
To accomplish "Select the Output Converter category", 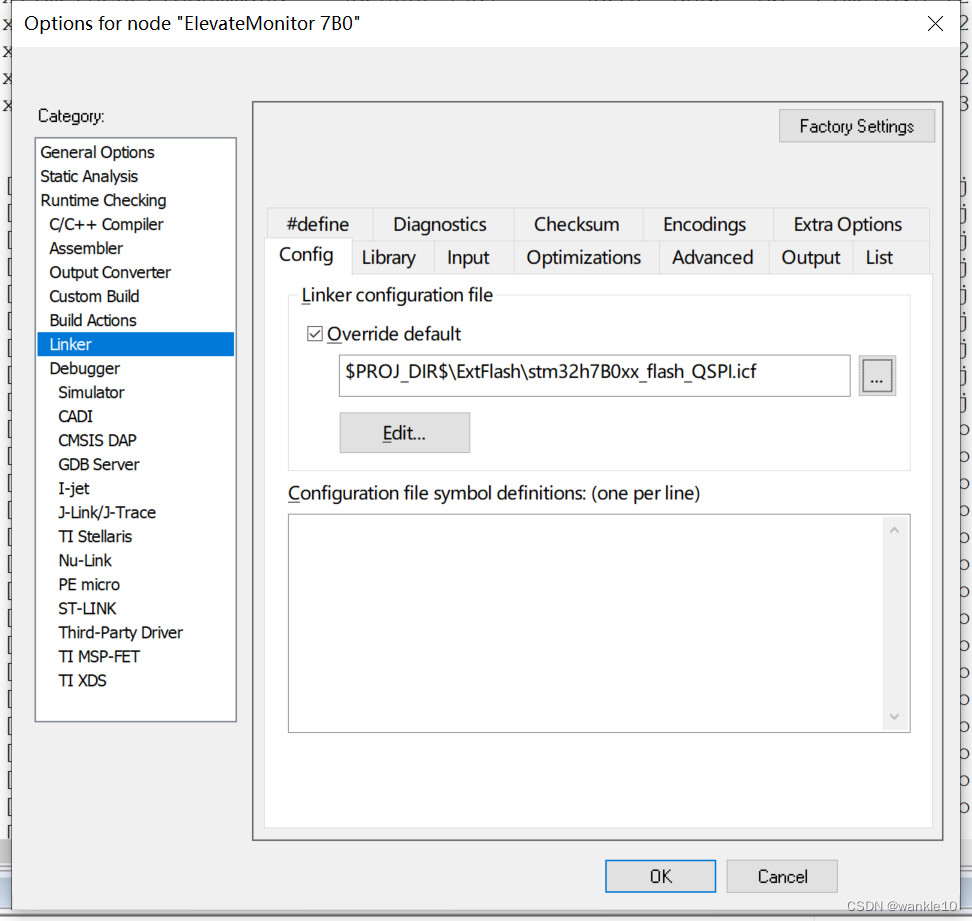I will [x=109, y=272].
